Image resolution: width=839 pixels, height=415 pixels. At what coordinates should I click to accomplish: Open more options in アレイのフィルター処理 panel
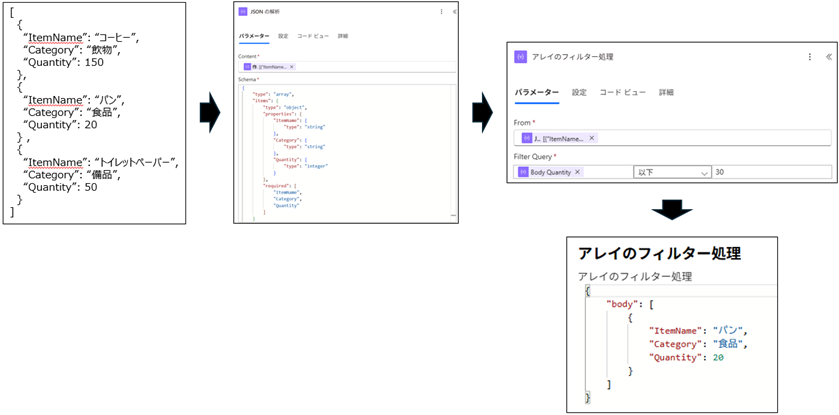click(x=810, y=57)
